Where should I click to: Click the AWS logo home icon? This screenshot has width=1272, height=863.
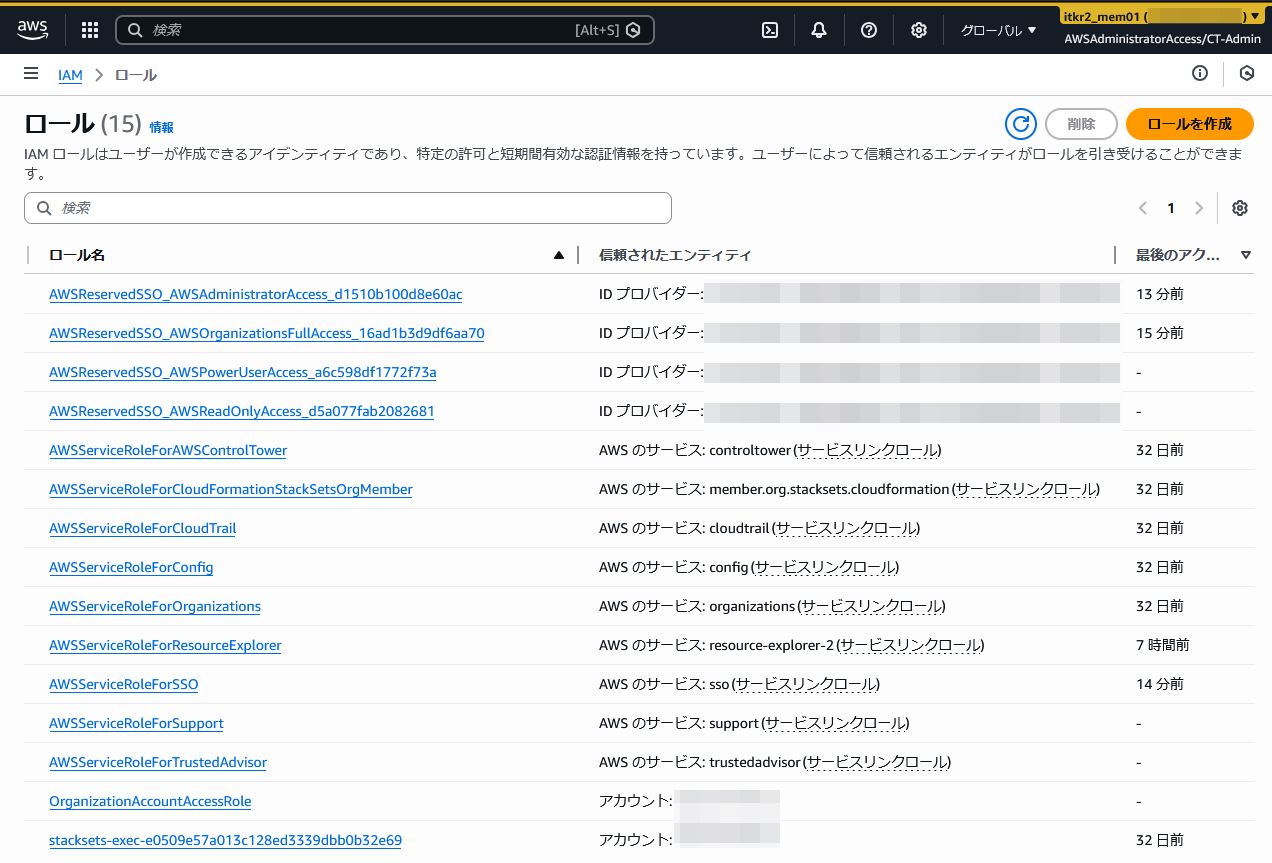[x=32, y=30]
